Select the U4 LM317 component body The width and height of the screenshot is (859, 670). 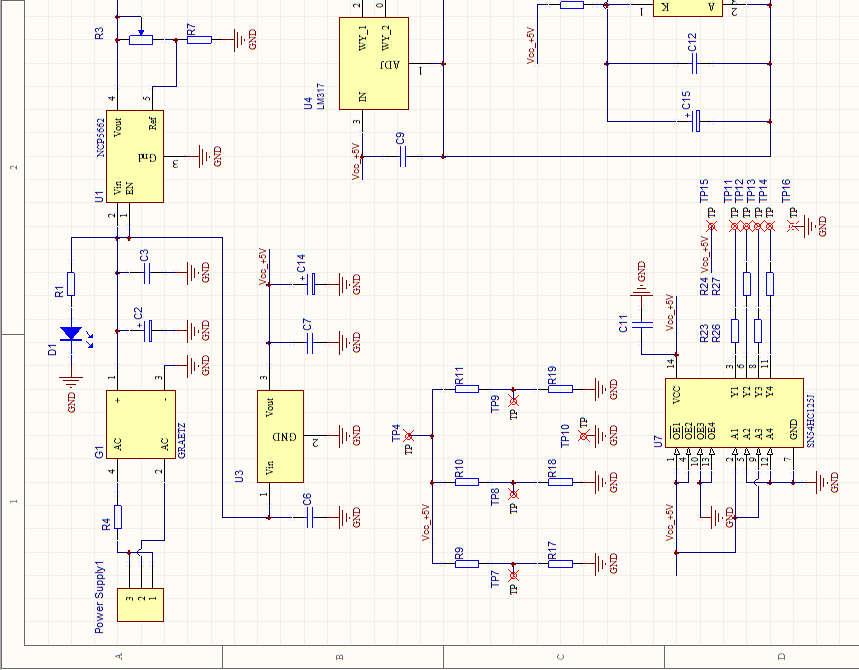(x=374, y=64)
